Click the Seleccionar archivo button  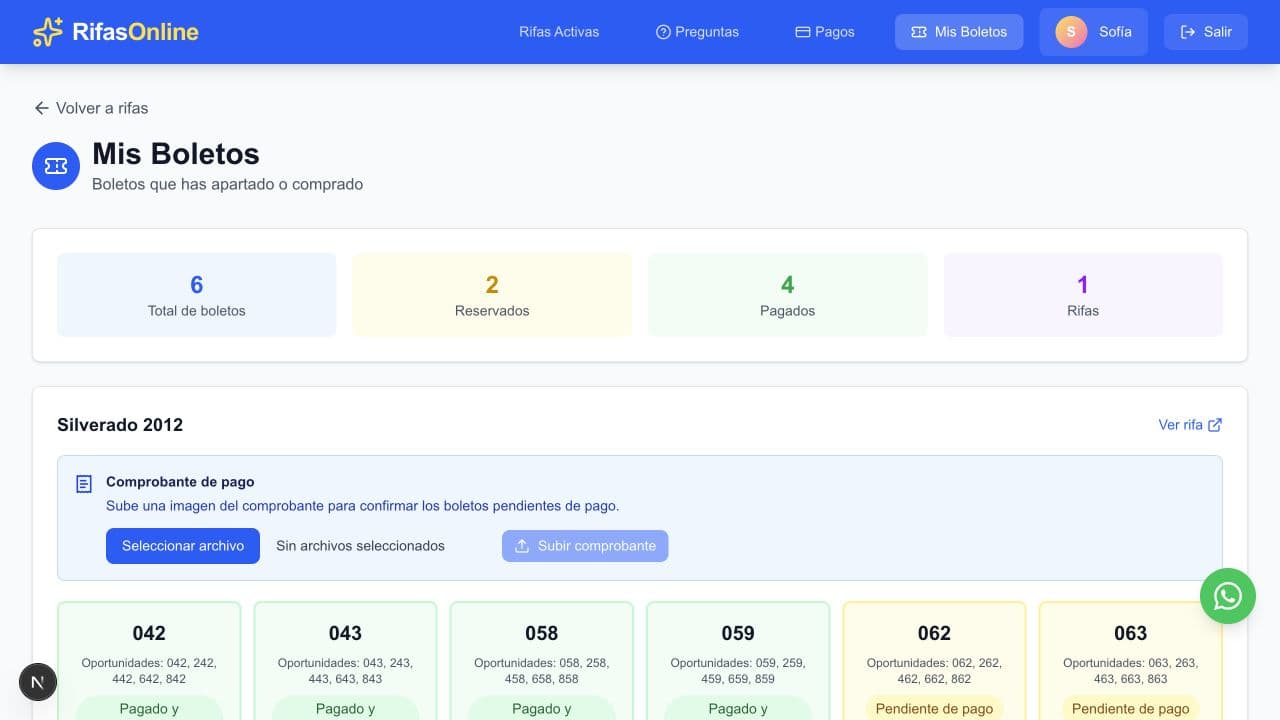click(183, 546)
